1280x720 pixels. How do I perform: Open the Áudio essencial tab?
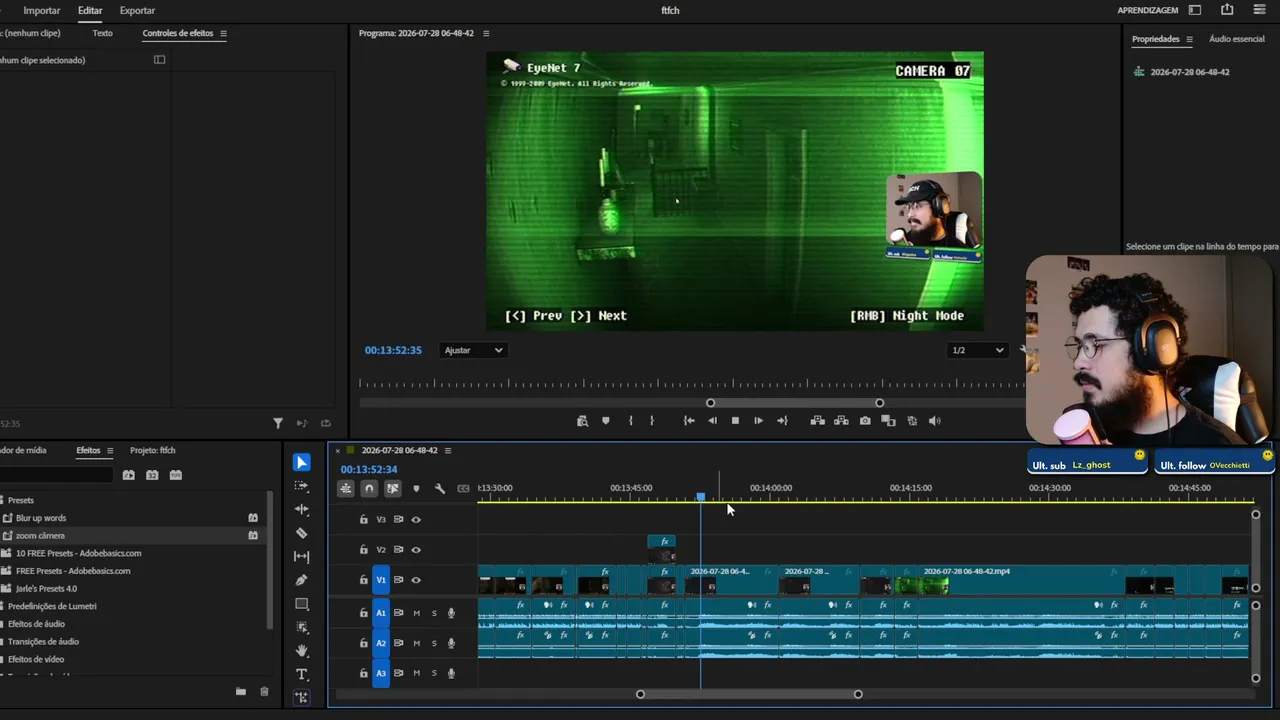click(x=1237, y=39)
